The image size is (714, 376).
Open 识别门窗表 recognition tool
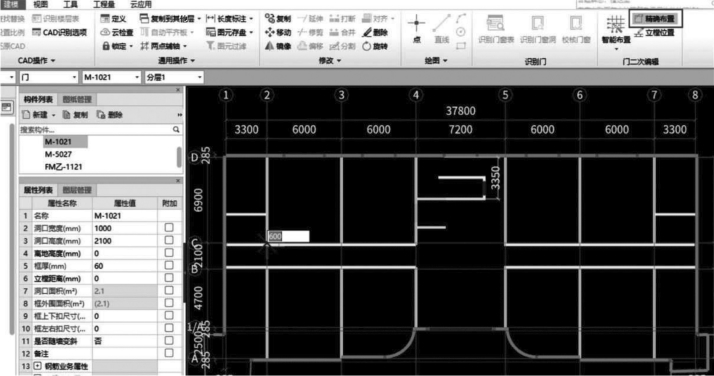496,29
